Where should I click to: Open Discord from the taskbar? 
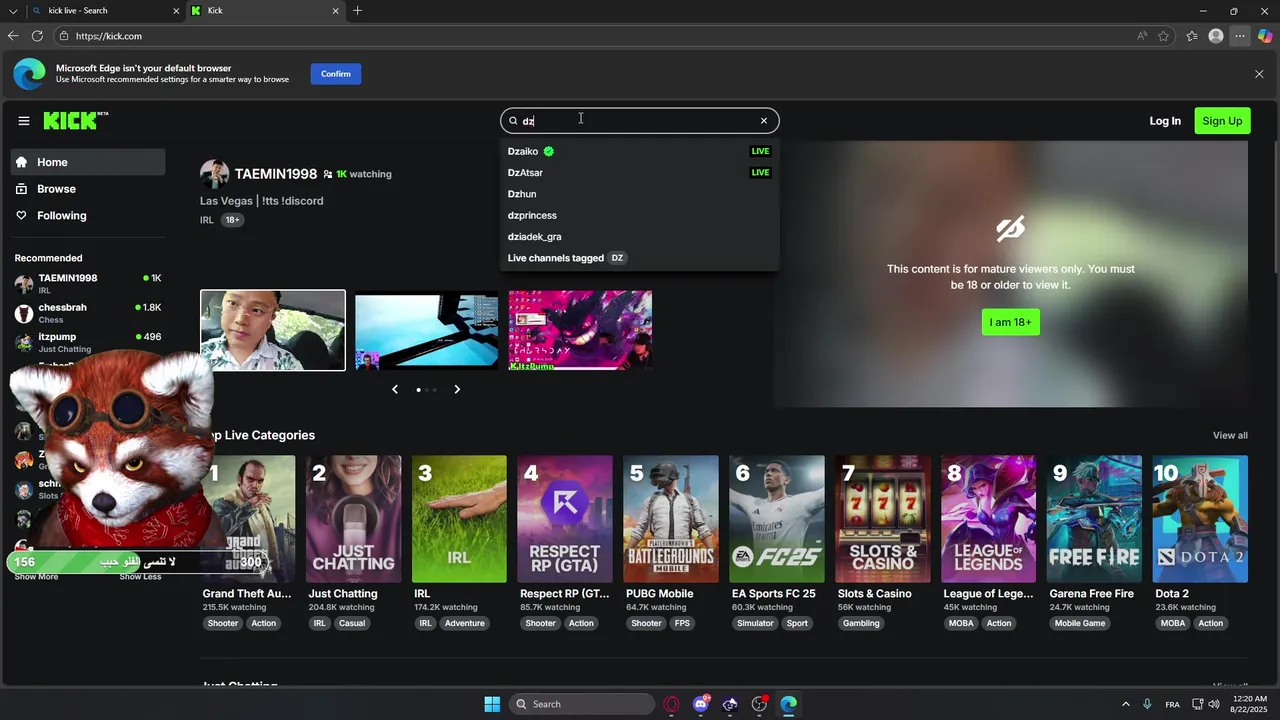(x=701, y=704)
